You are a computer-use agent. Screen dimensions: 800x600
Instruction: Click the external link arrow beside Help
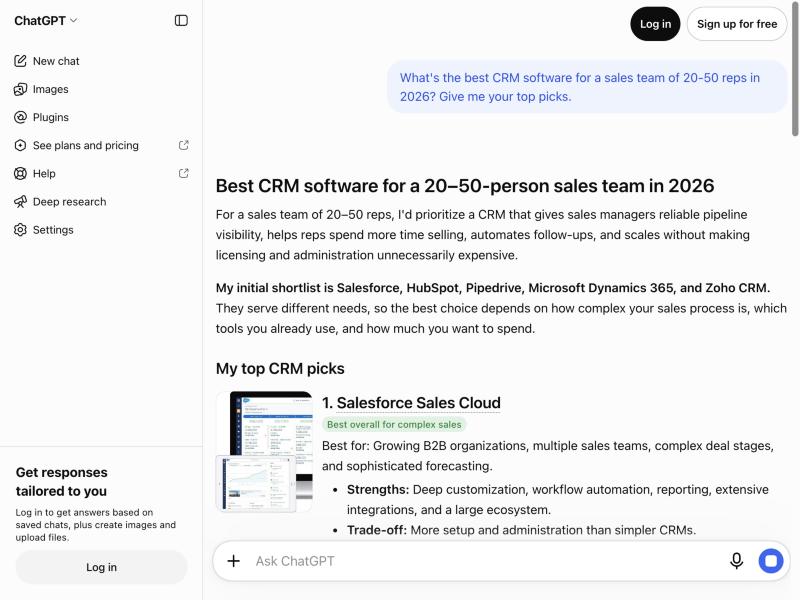[184, 173]
